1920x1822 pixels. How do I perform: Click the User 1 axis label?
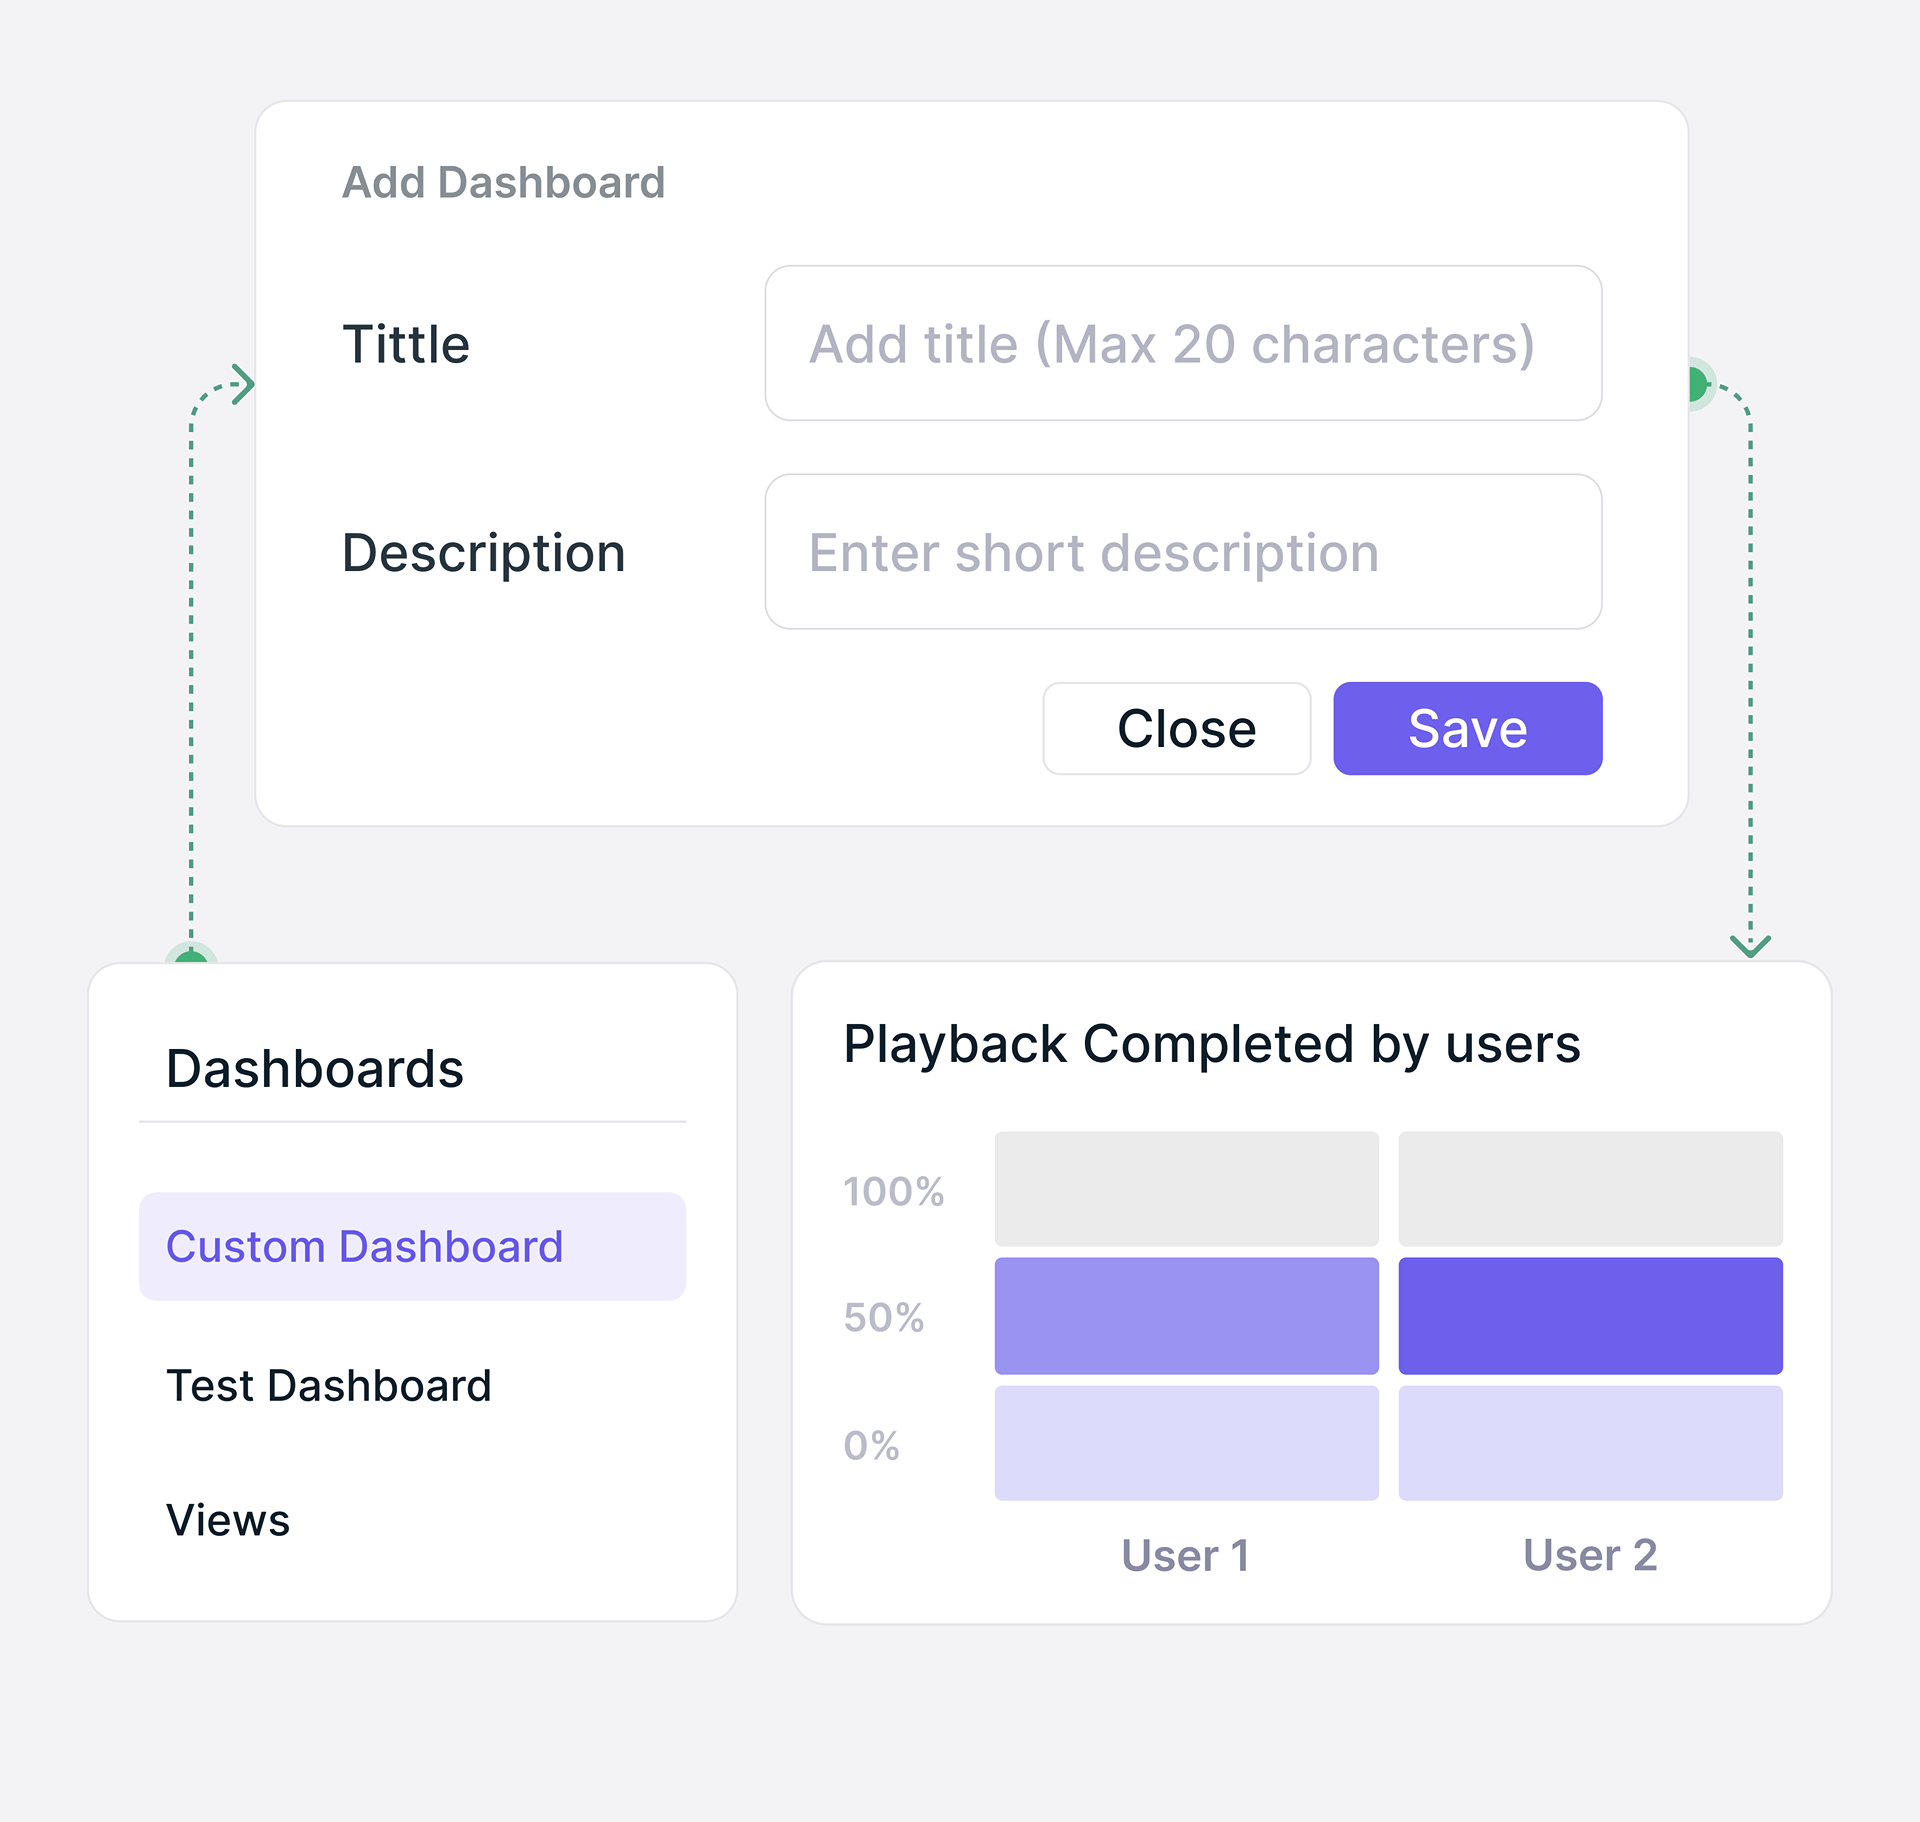1186,1555
